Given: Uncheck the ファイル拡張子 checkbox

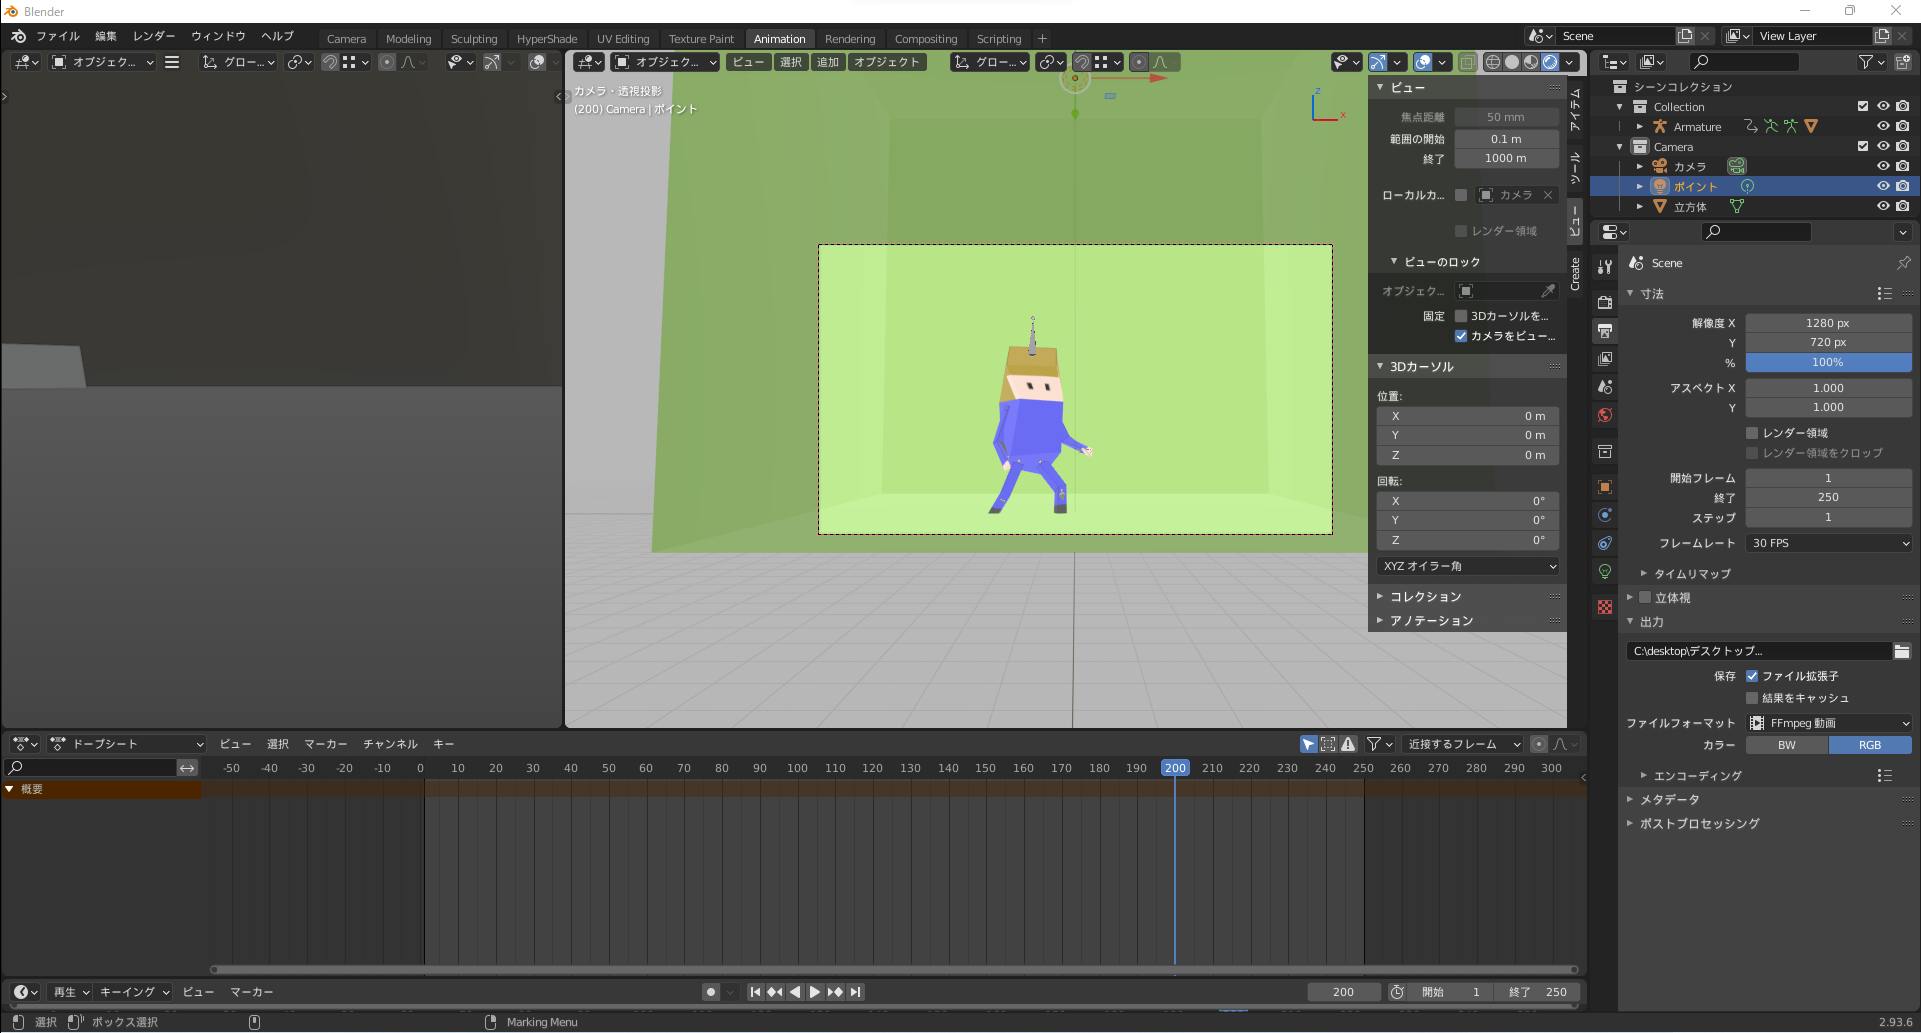Looking at the screenshot, I should click(x=1752, y=676).
